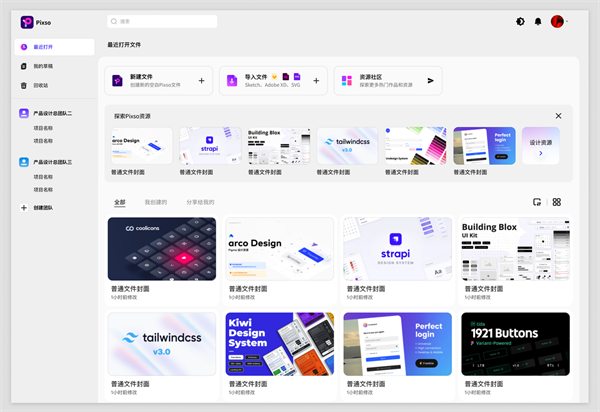Click the Adobe XD icon on 导入文件
This screenshot has width=600, height=412.
tap(286, 77)
